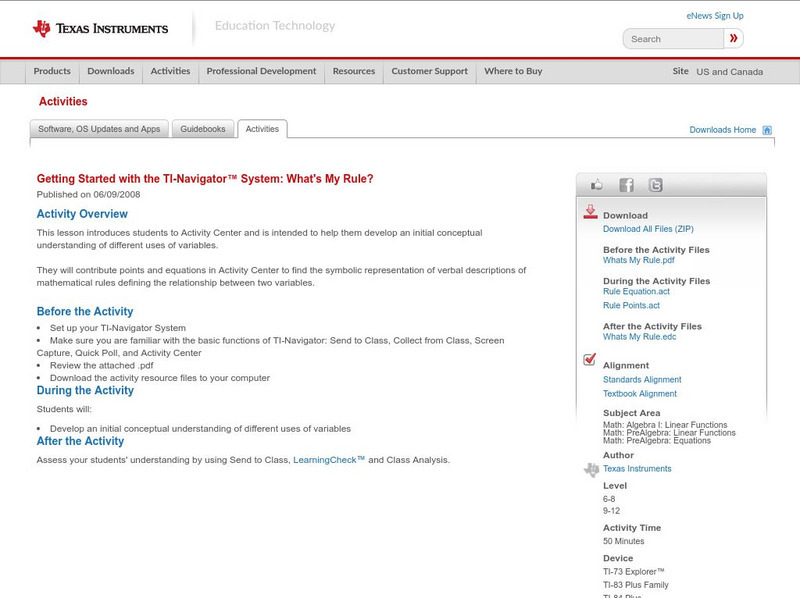Image resolution: width=800 pixels, height=598 pixels.
Task: Click the Alignment checkmark icon
Action: (x=590, y=359)
